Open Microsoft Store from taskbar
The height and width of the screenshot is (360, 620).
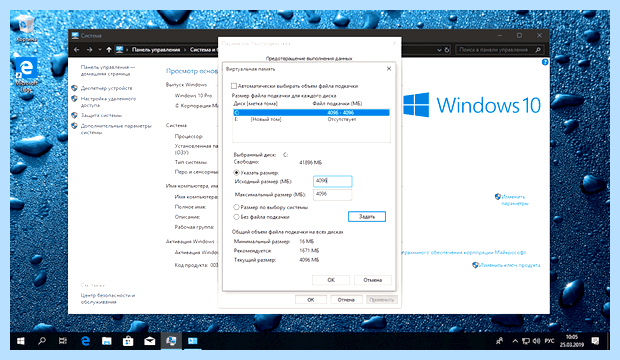click(x=128, y=341)
